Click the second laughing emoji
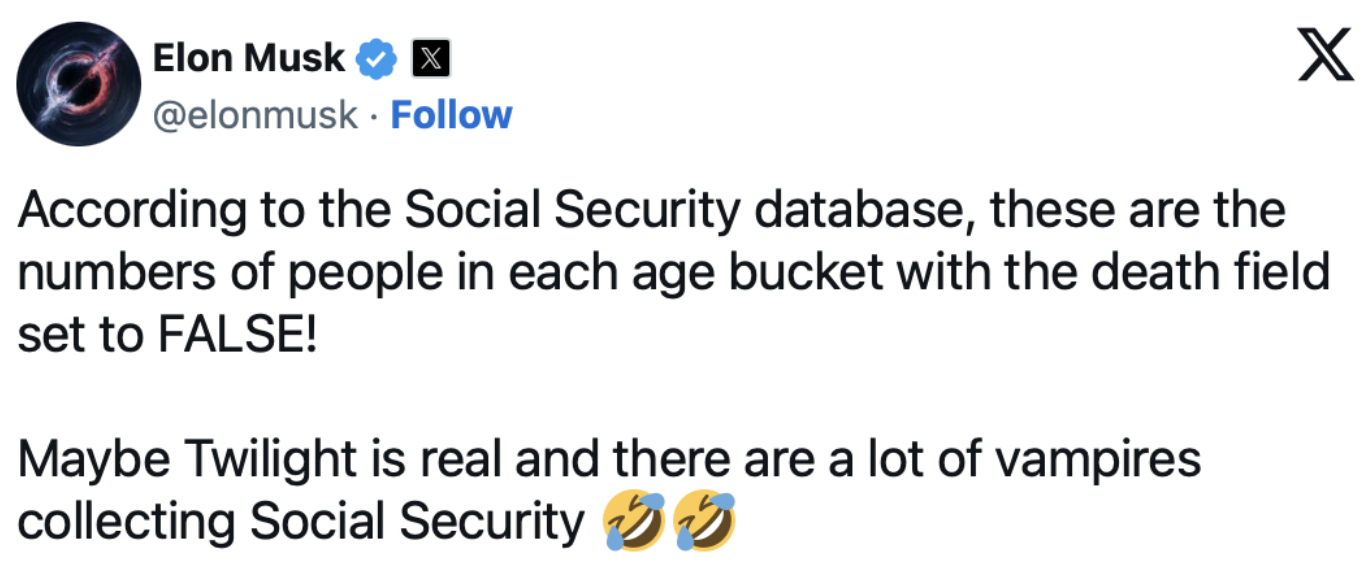The height and width of the screenshot is (570, 1372). (x=705, y=522)
